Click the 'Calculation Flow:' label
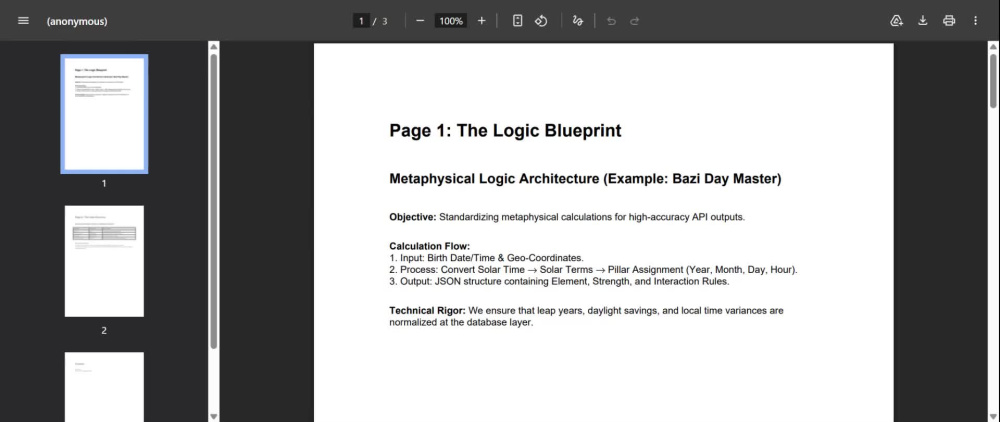This screenshot has height=422, width=1000. click(x=429, y=246)
